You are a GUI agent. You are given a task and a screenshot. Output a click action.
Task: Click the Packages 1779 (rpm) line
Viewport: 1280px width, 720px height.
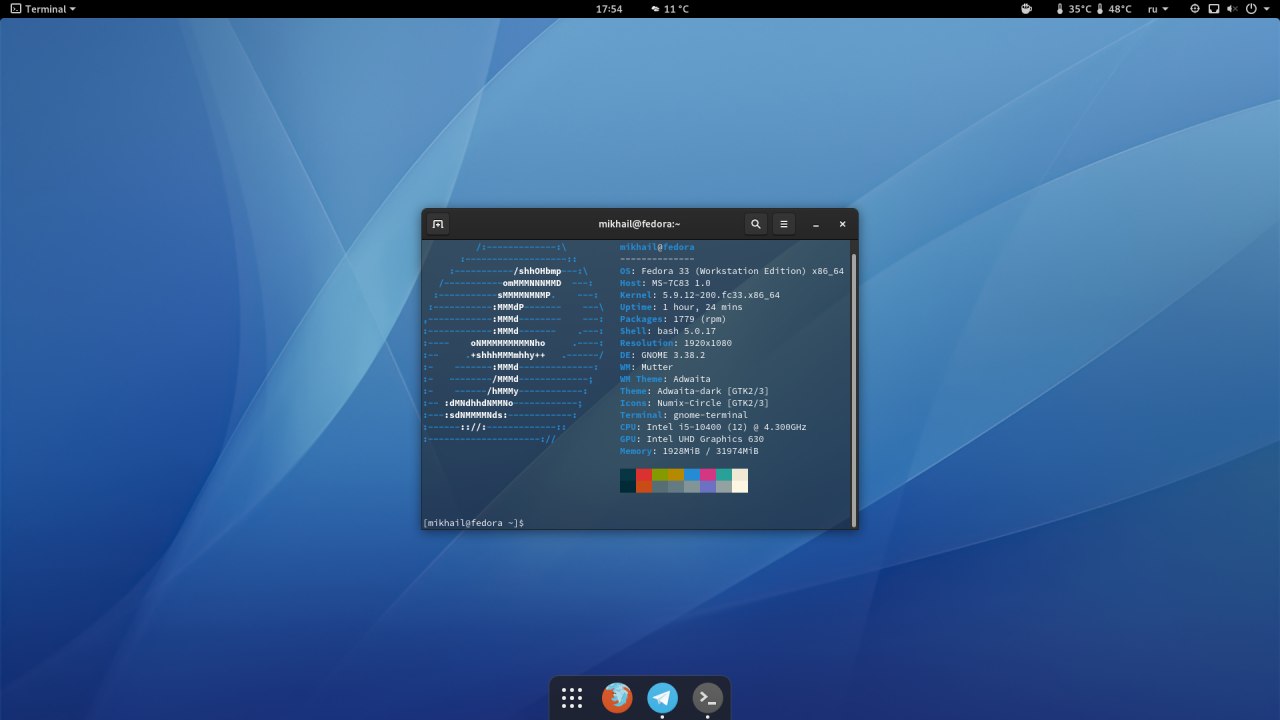pos(671,319)
